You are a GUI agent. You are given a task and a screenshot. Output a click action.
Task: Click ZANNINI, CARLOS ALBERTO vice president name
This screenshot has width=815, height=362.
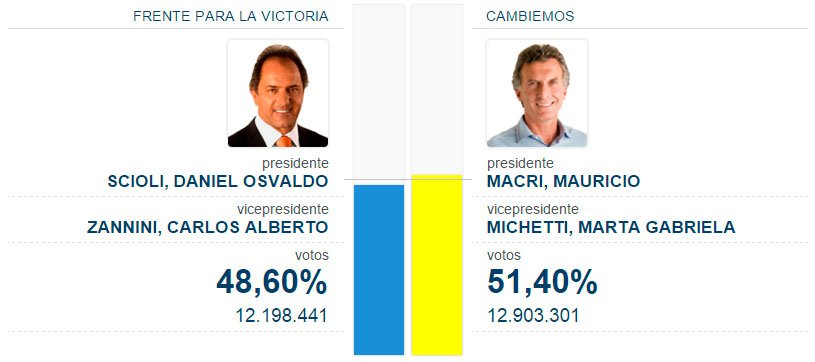click(207, 227)
